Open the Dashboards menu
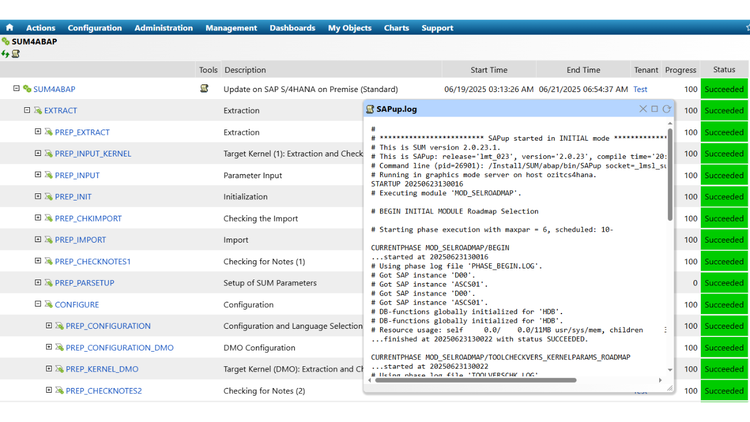Image resolution: width=750 pixels, height=422 pixels. (x=292, y=28)
